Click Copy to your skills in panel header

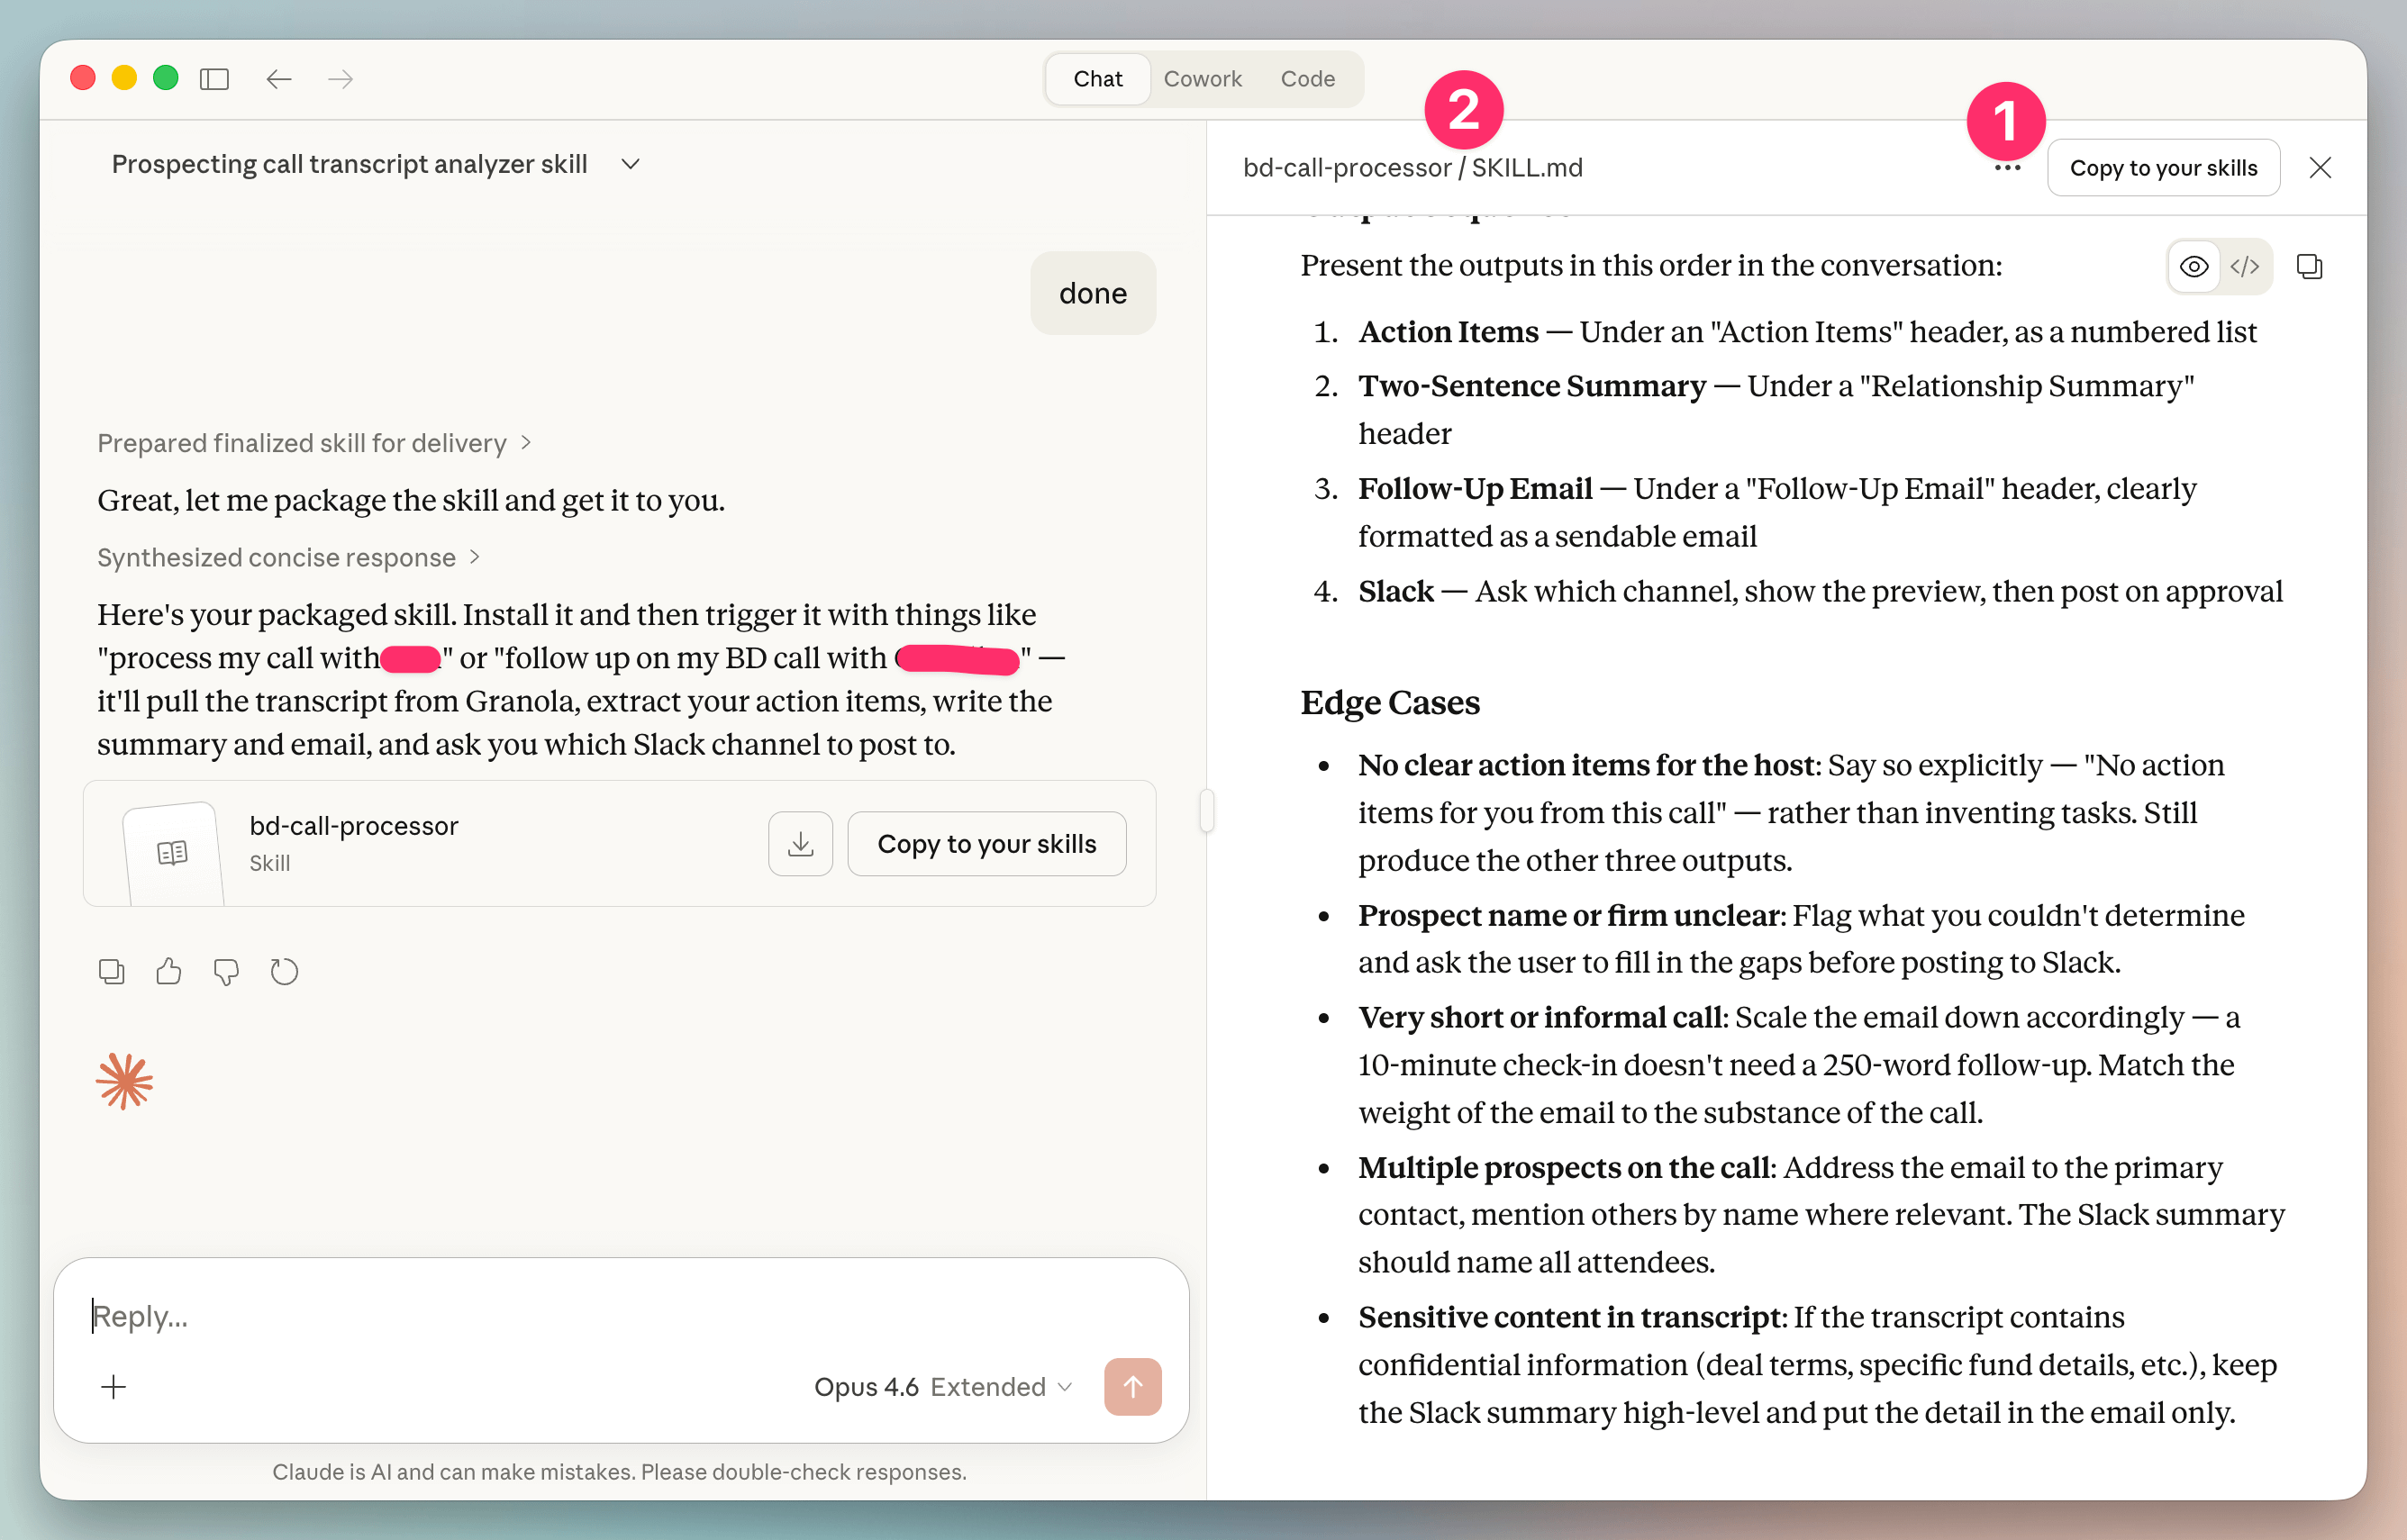coord(2164,168)
